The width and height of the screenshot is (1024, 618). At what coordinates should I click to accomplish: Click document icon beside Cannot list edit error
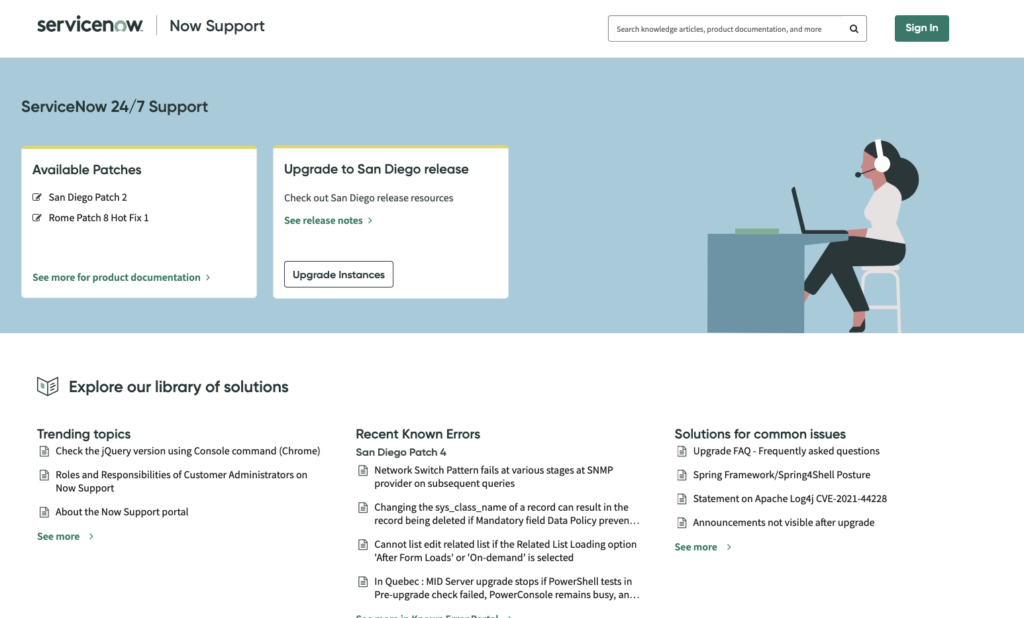pos(363,545)
